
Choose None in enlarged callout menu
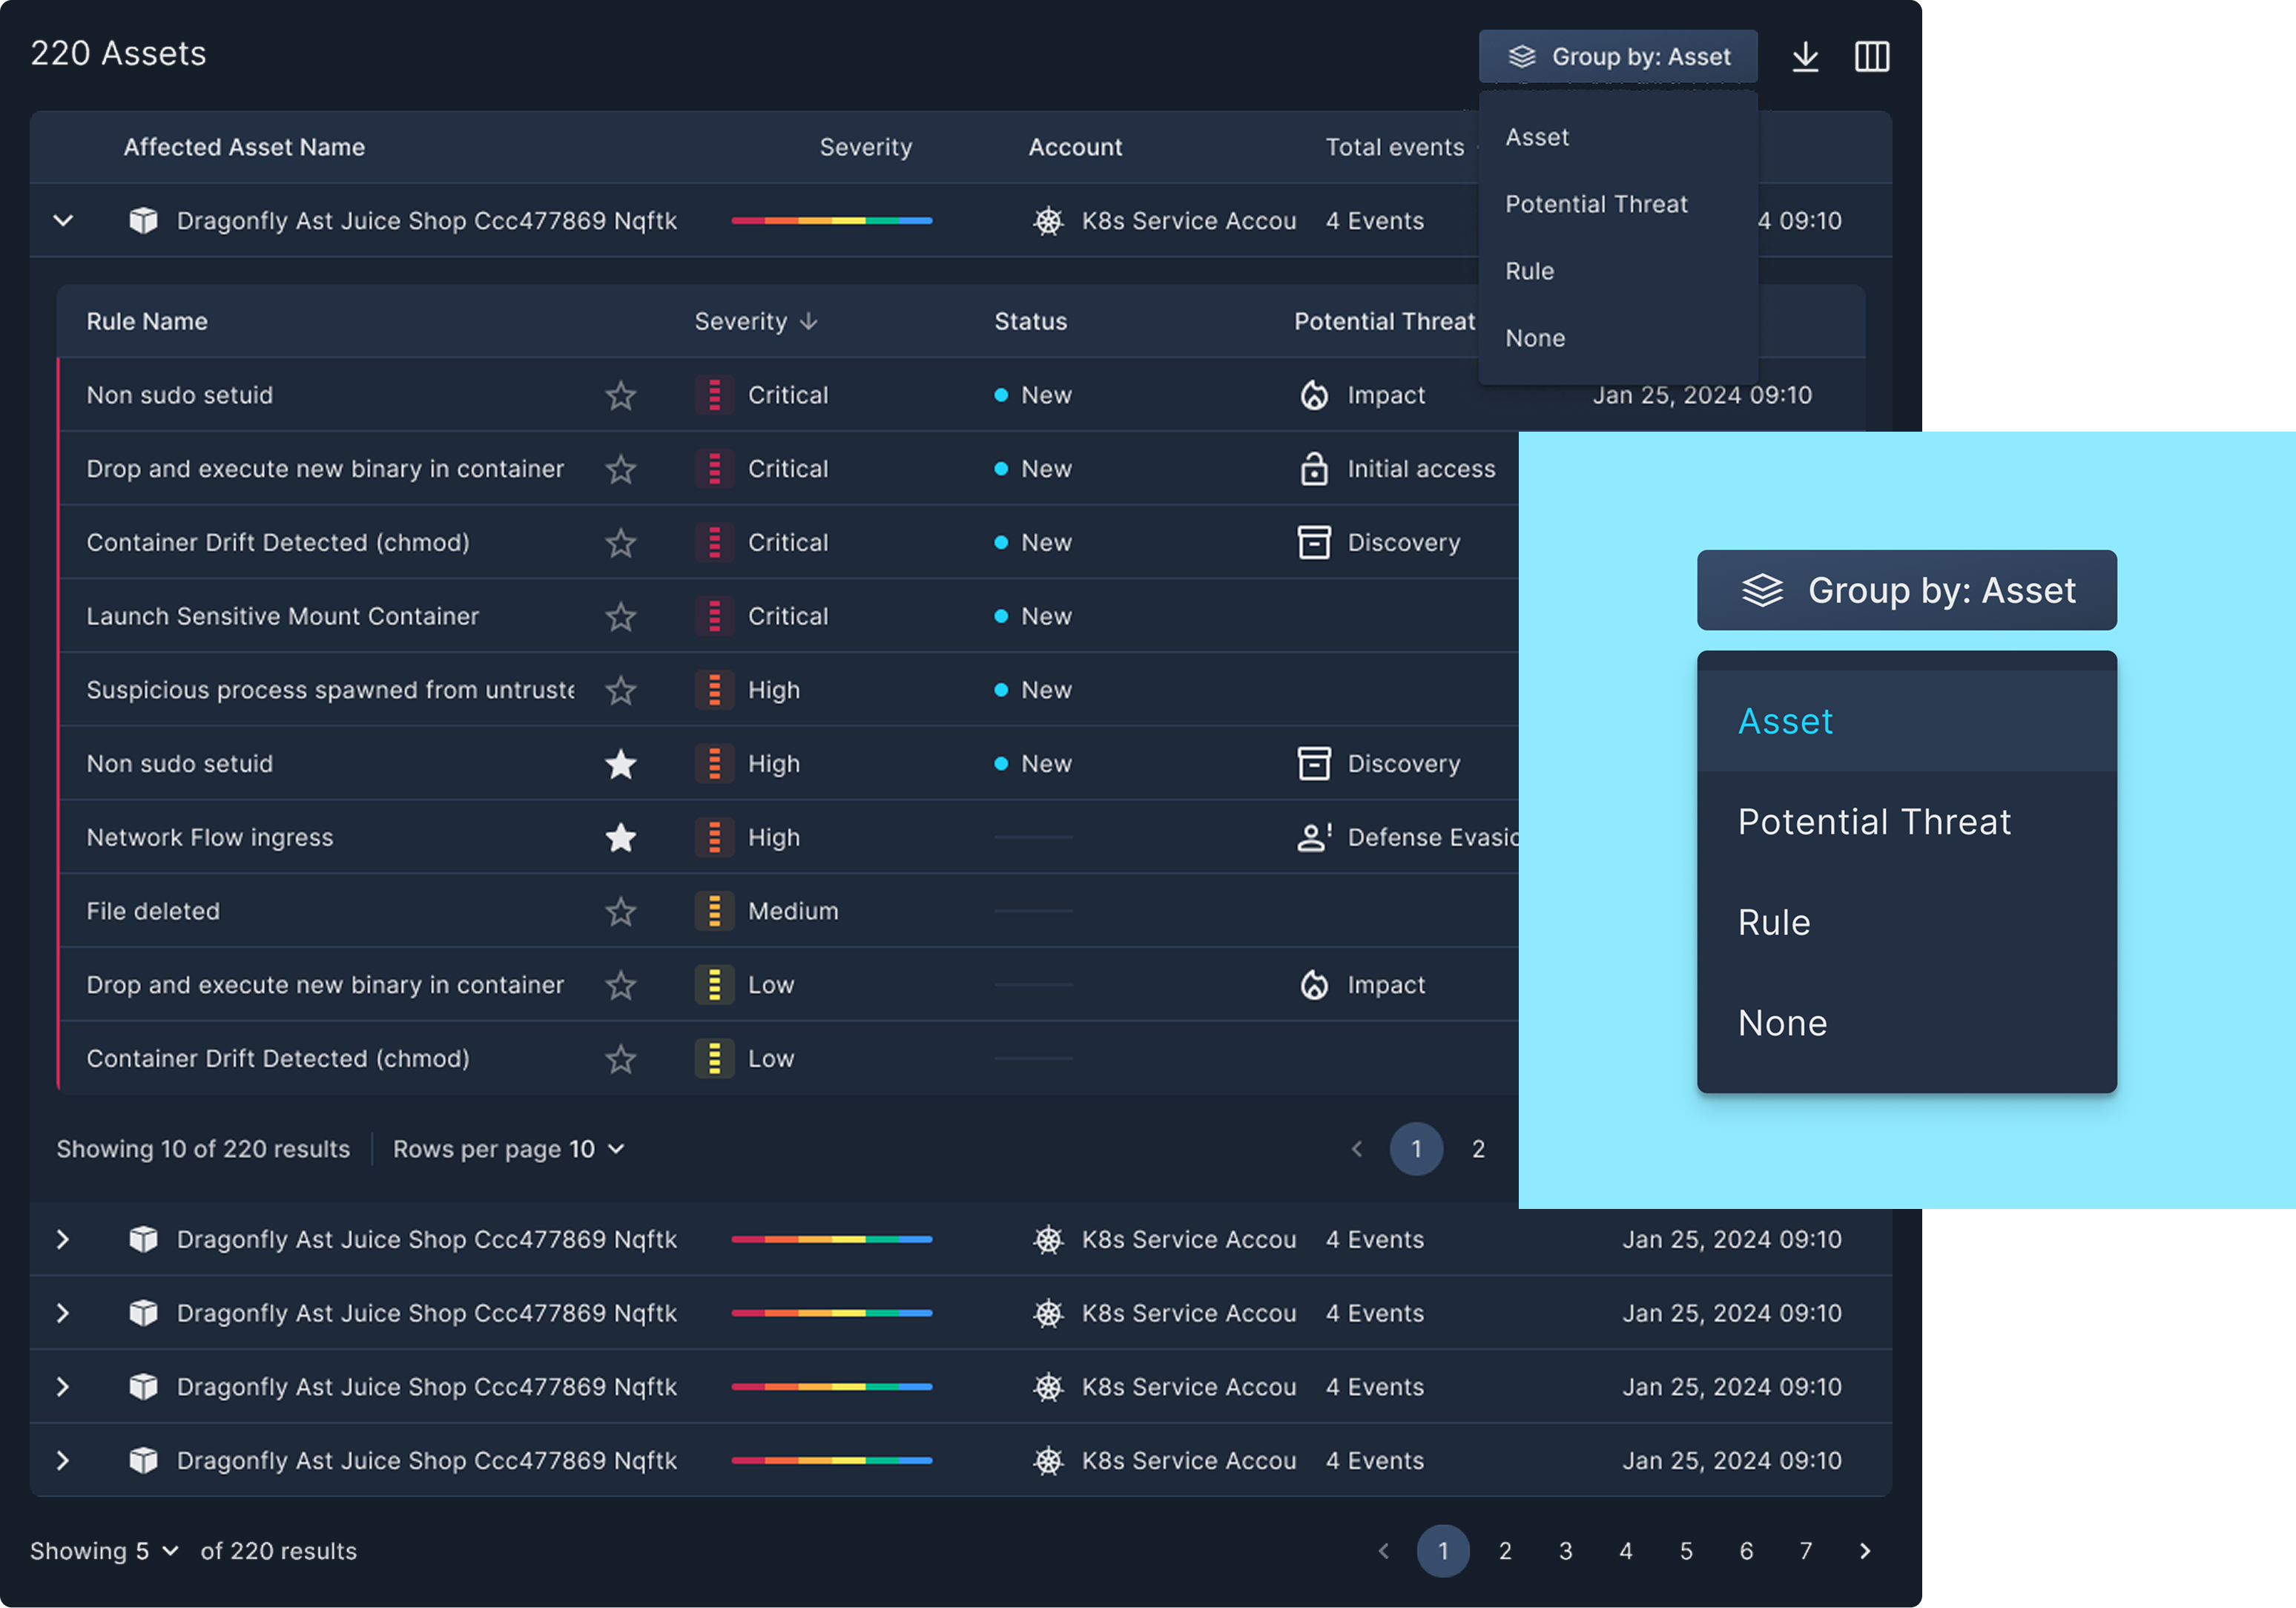point(1906,1023)
